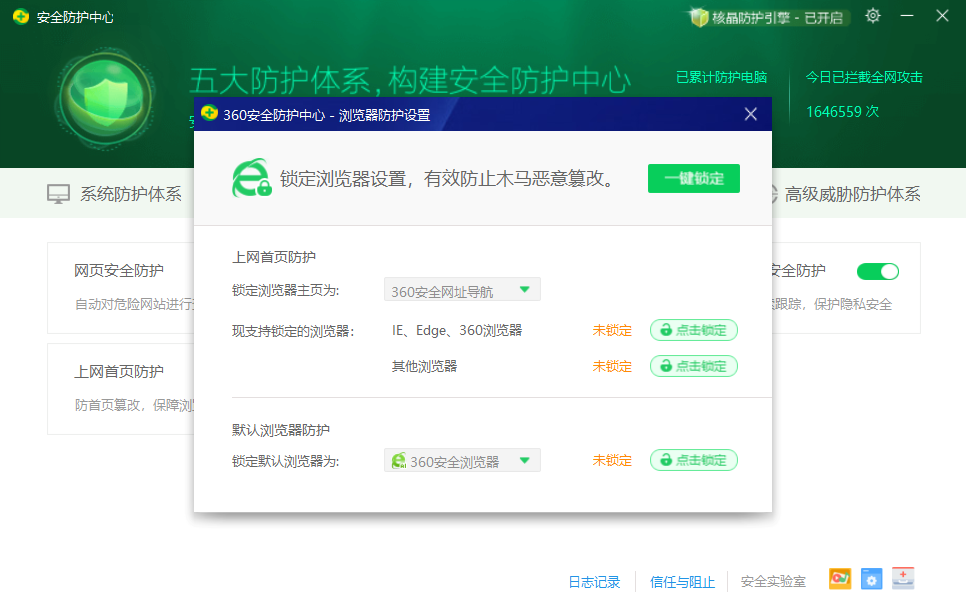Click the orange photo icon at bottom
The image size is (966, 609).
pos(840,579)
